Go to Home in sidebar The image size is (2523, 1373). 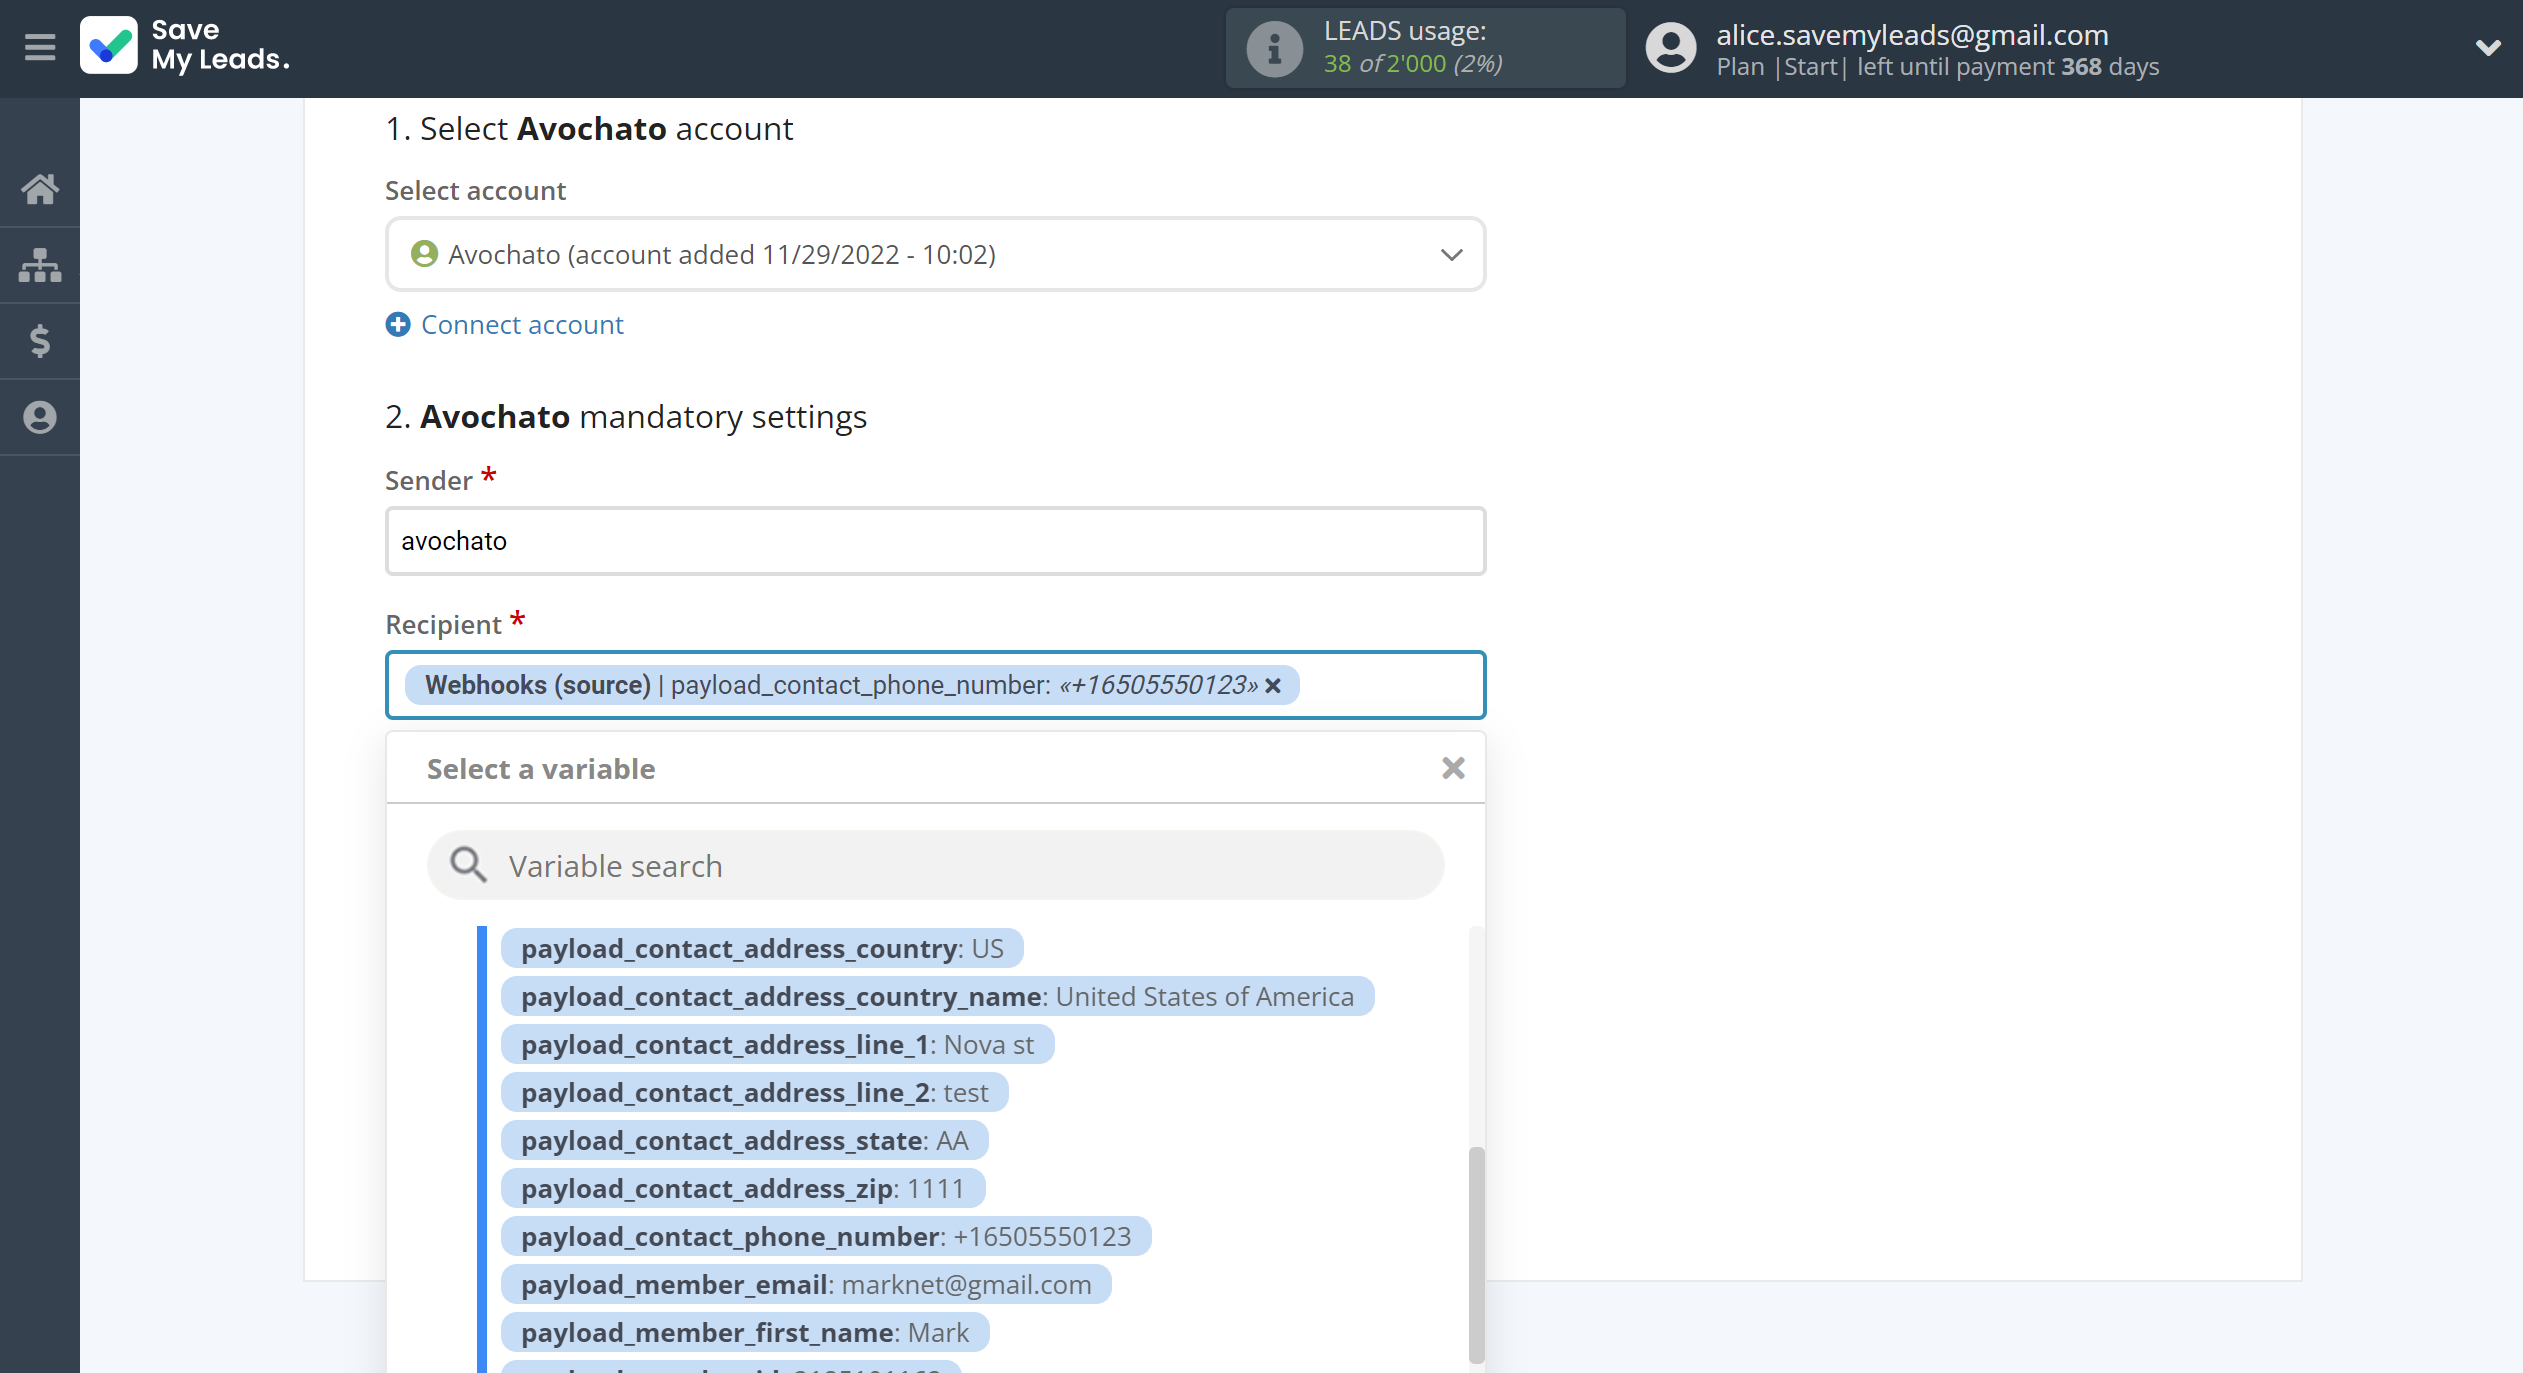point(40,189)
